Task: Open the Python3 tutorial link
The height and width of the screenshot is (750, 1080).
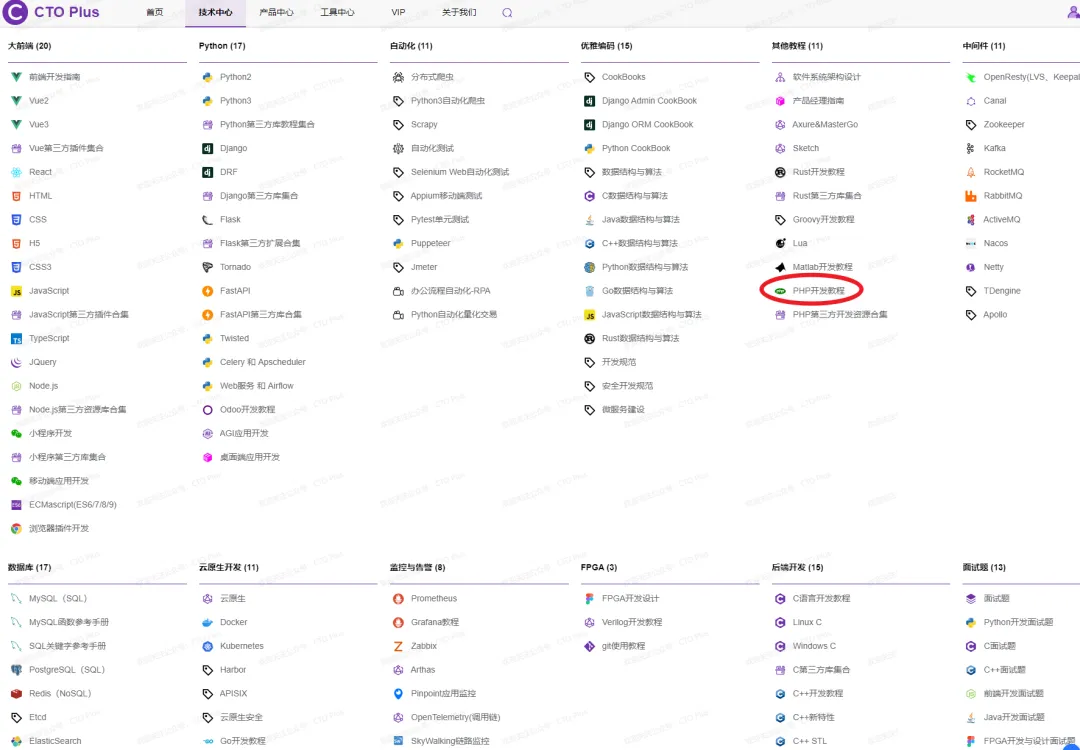Action: tap(236, 101)
